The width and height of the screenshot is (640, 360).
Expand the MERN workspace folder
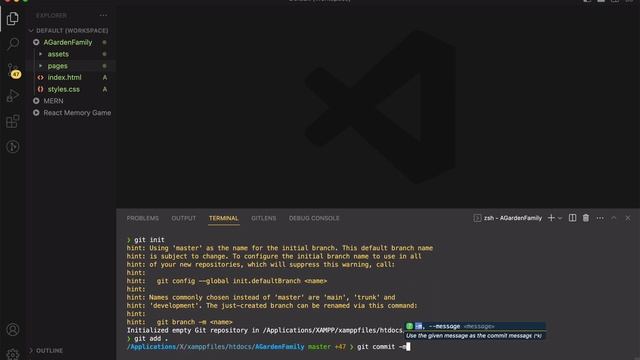(53, 101)
